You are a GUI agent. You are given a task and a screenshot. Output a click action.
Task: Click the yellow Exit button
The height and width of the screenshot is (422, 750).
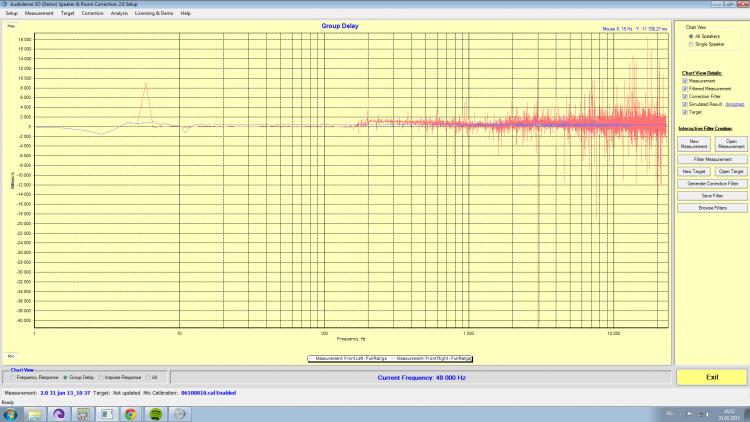pos(712,378)
